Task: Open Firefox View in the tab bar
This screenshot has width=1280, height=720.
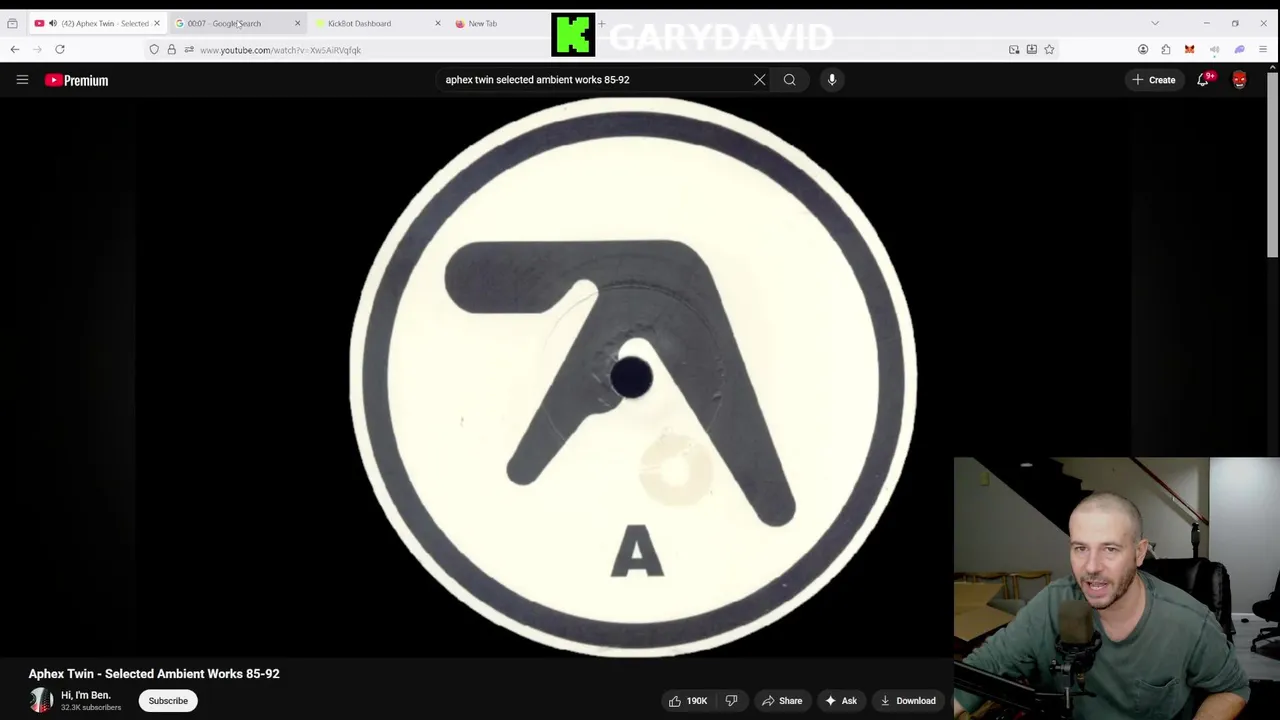Action: [x=12, y=23]
